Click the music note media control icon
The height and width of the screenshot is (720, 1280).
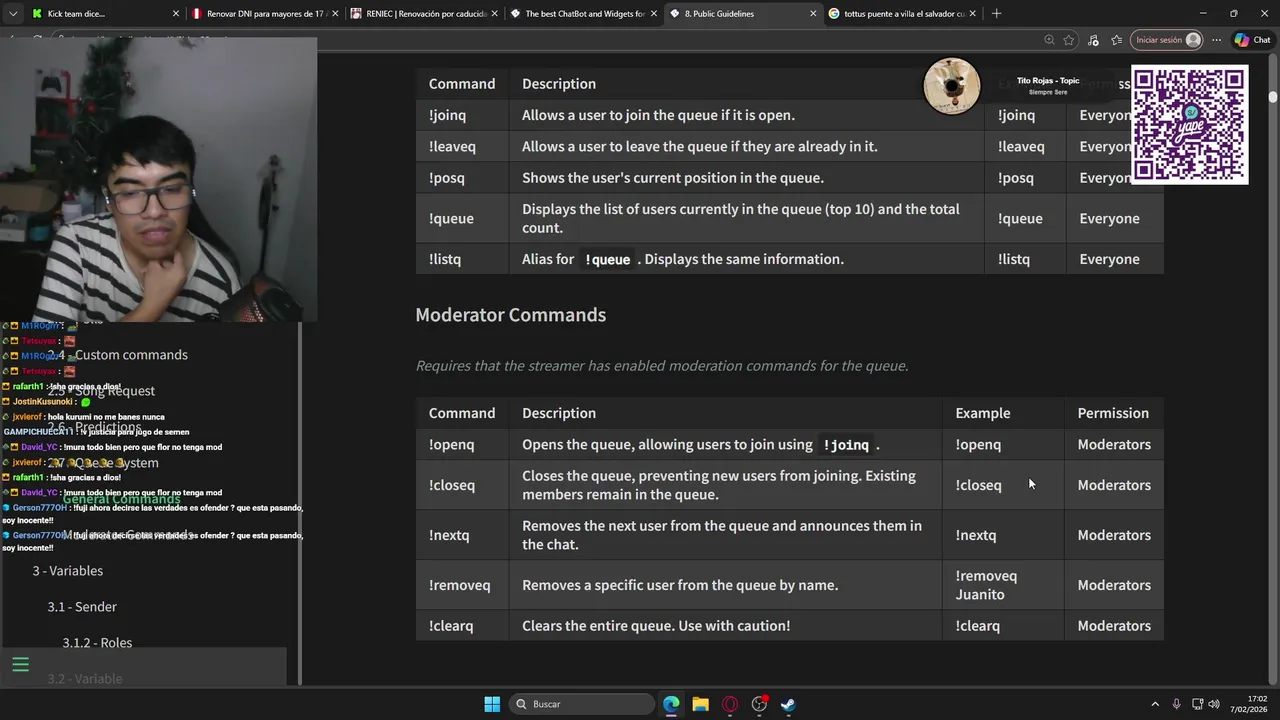coord(1093,40)
